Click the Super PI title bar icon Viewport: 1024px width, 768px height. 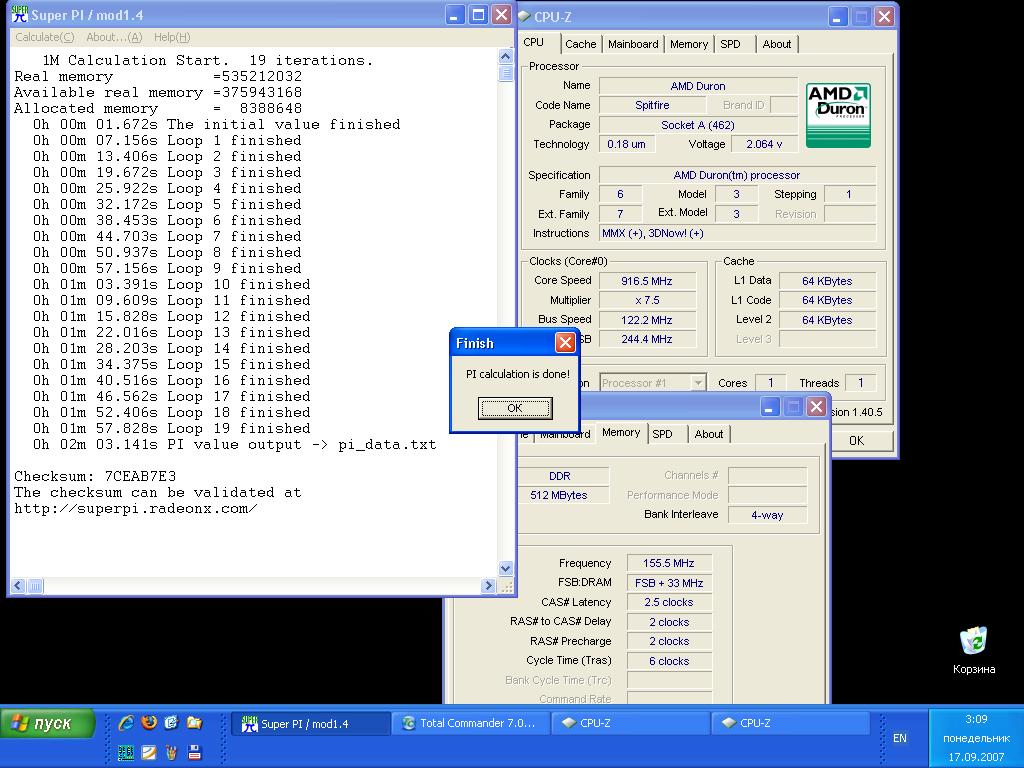tap(20, 14)
